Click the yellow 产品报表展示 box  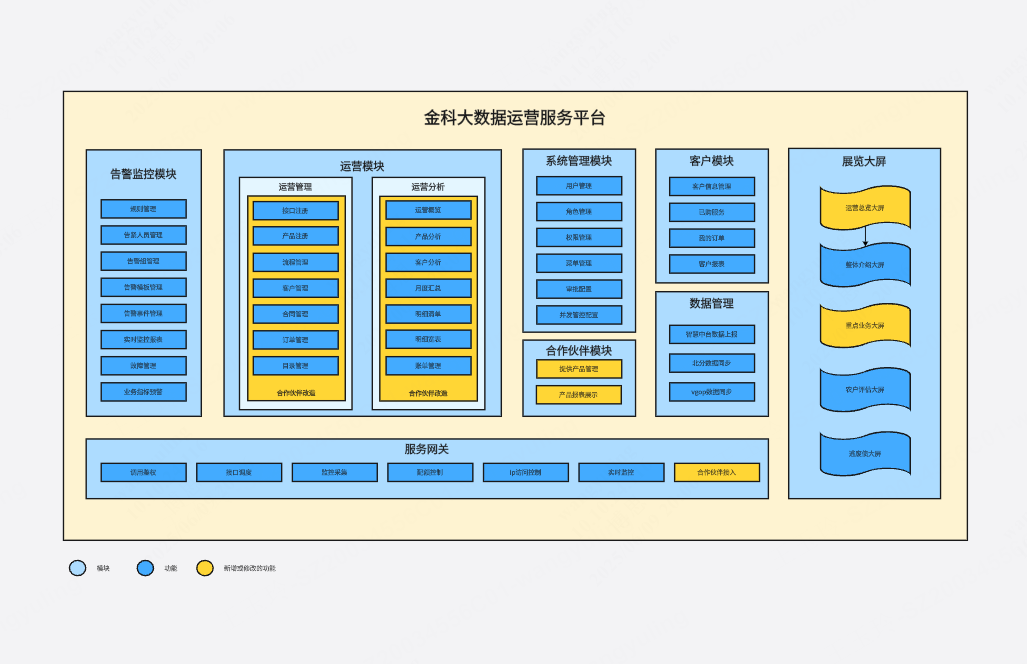tap(579, 395)
